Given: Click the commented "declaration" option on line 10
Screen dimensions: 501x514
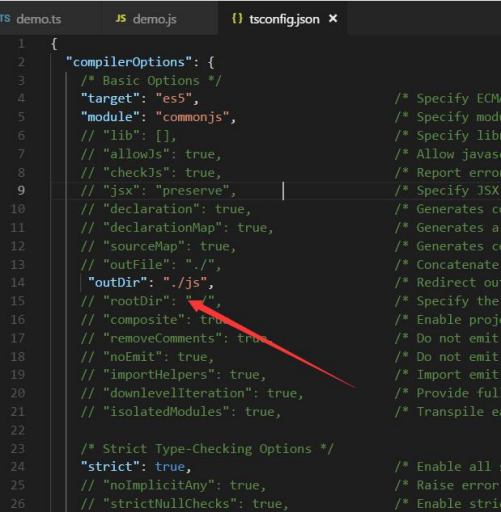Looking at the screenshot, I should 166,209.
